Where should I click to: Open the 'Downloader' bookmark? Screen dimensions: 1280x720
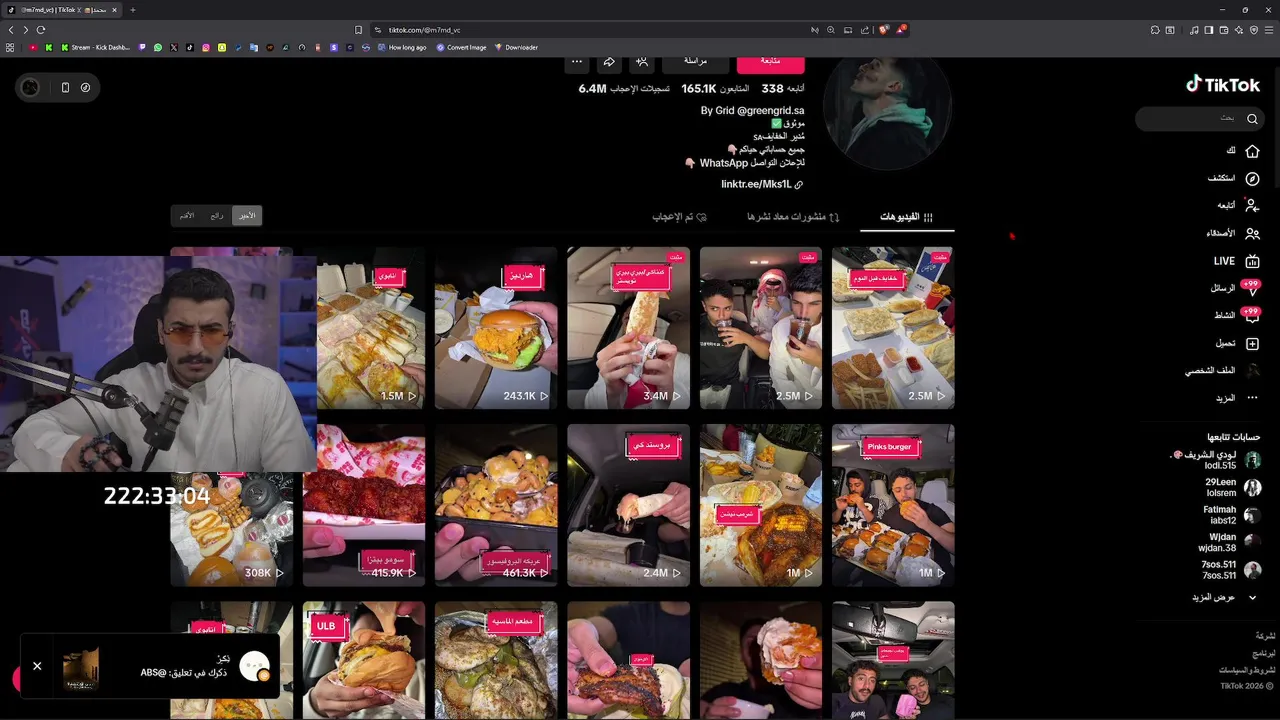pyautogui.click(x=516, y=47)
